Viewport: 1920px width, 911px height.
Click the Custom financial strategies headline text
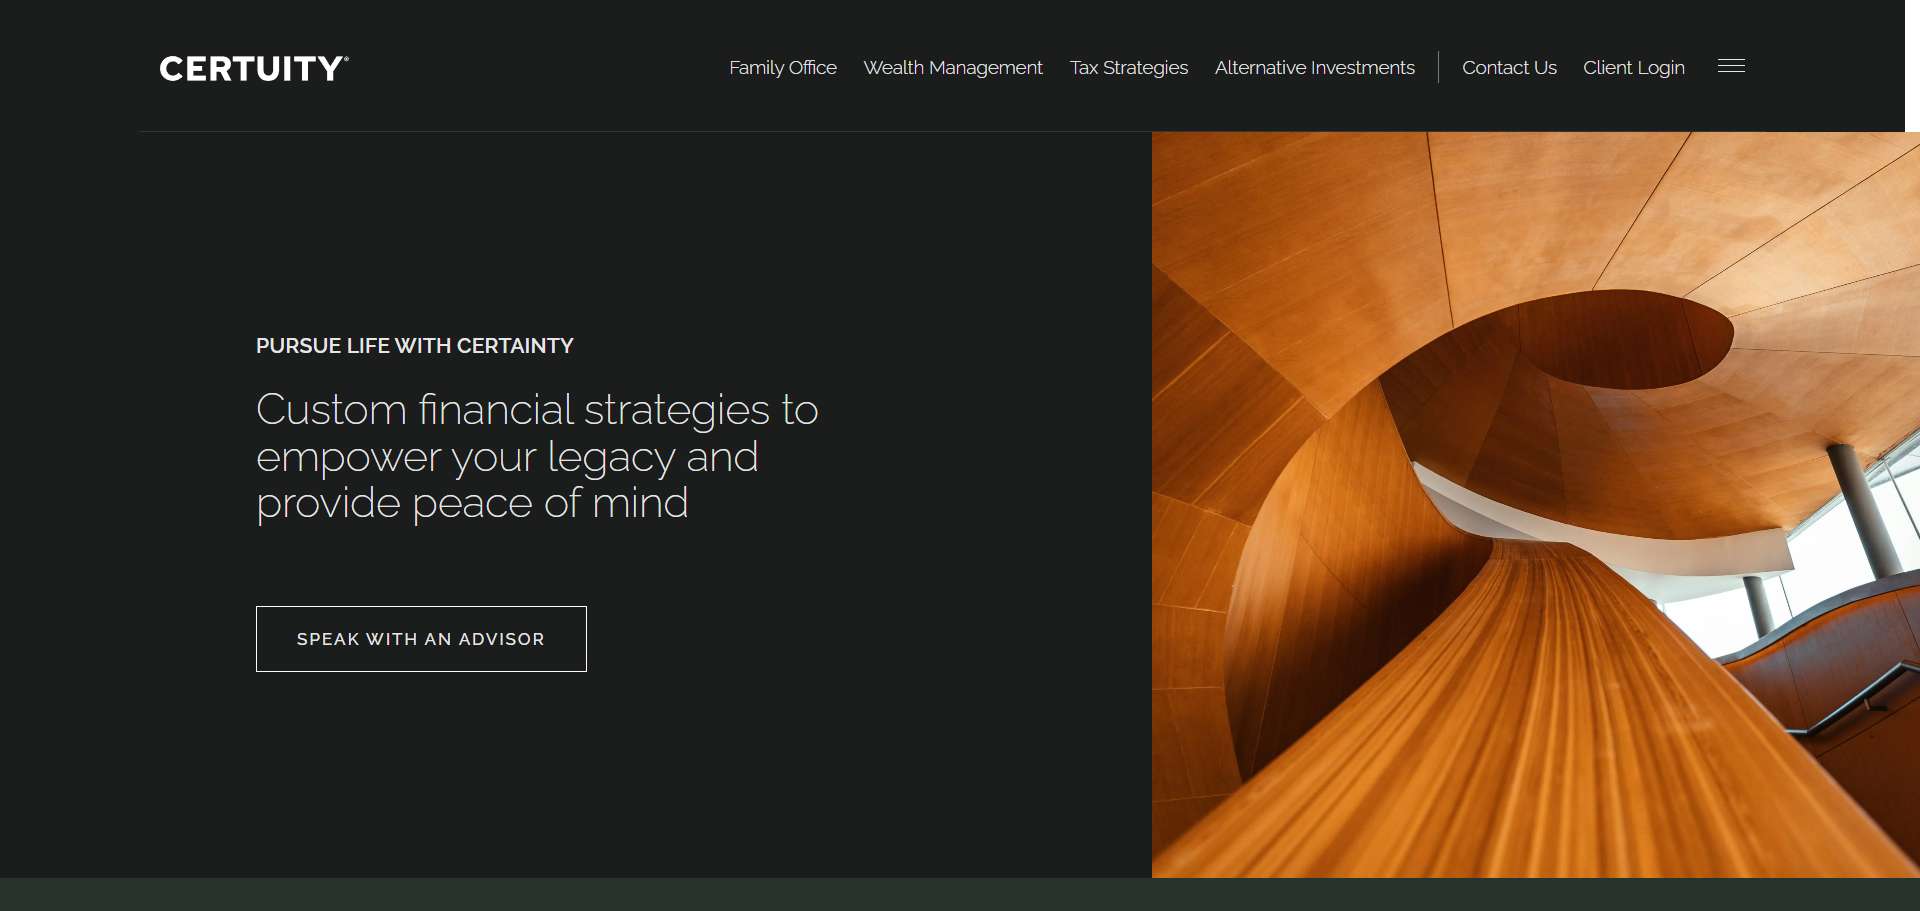pyautogui.click(x=537, y=456)
